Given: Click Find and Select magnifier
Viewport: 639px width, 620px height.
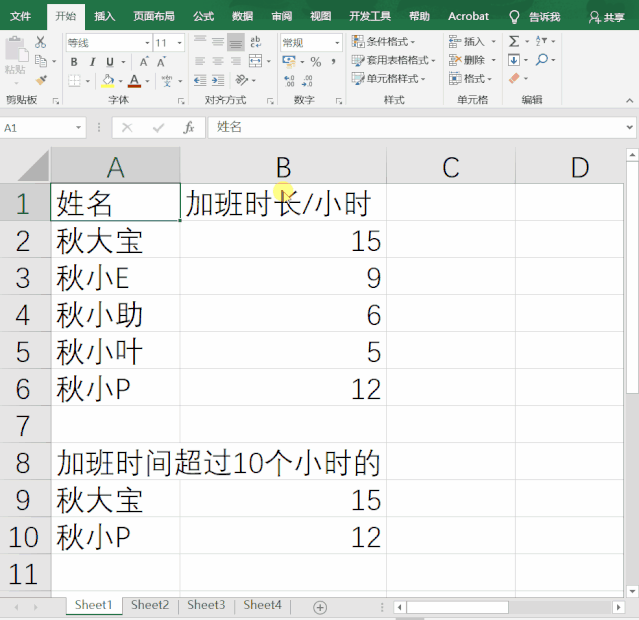Looking at the screenshot, I should tap(542, 60).
